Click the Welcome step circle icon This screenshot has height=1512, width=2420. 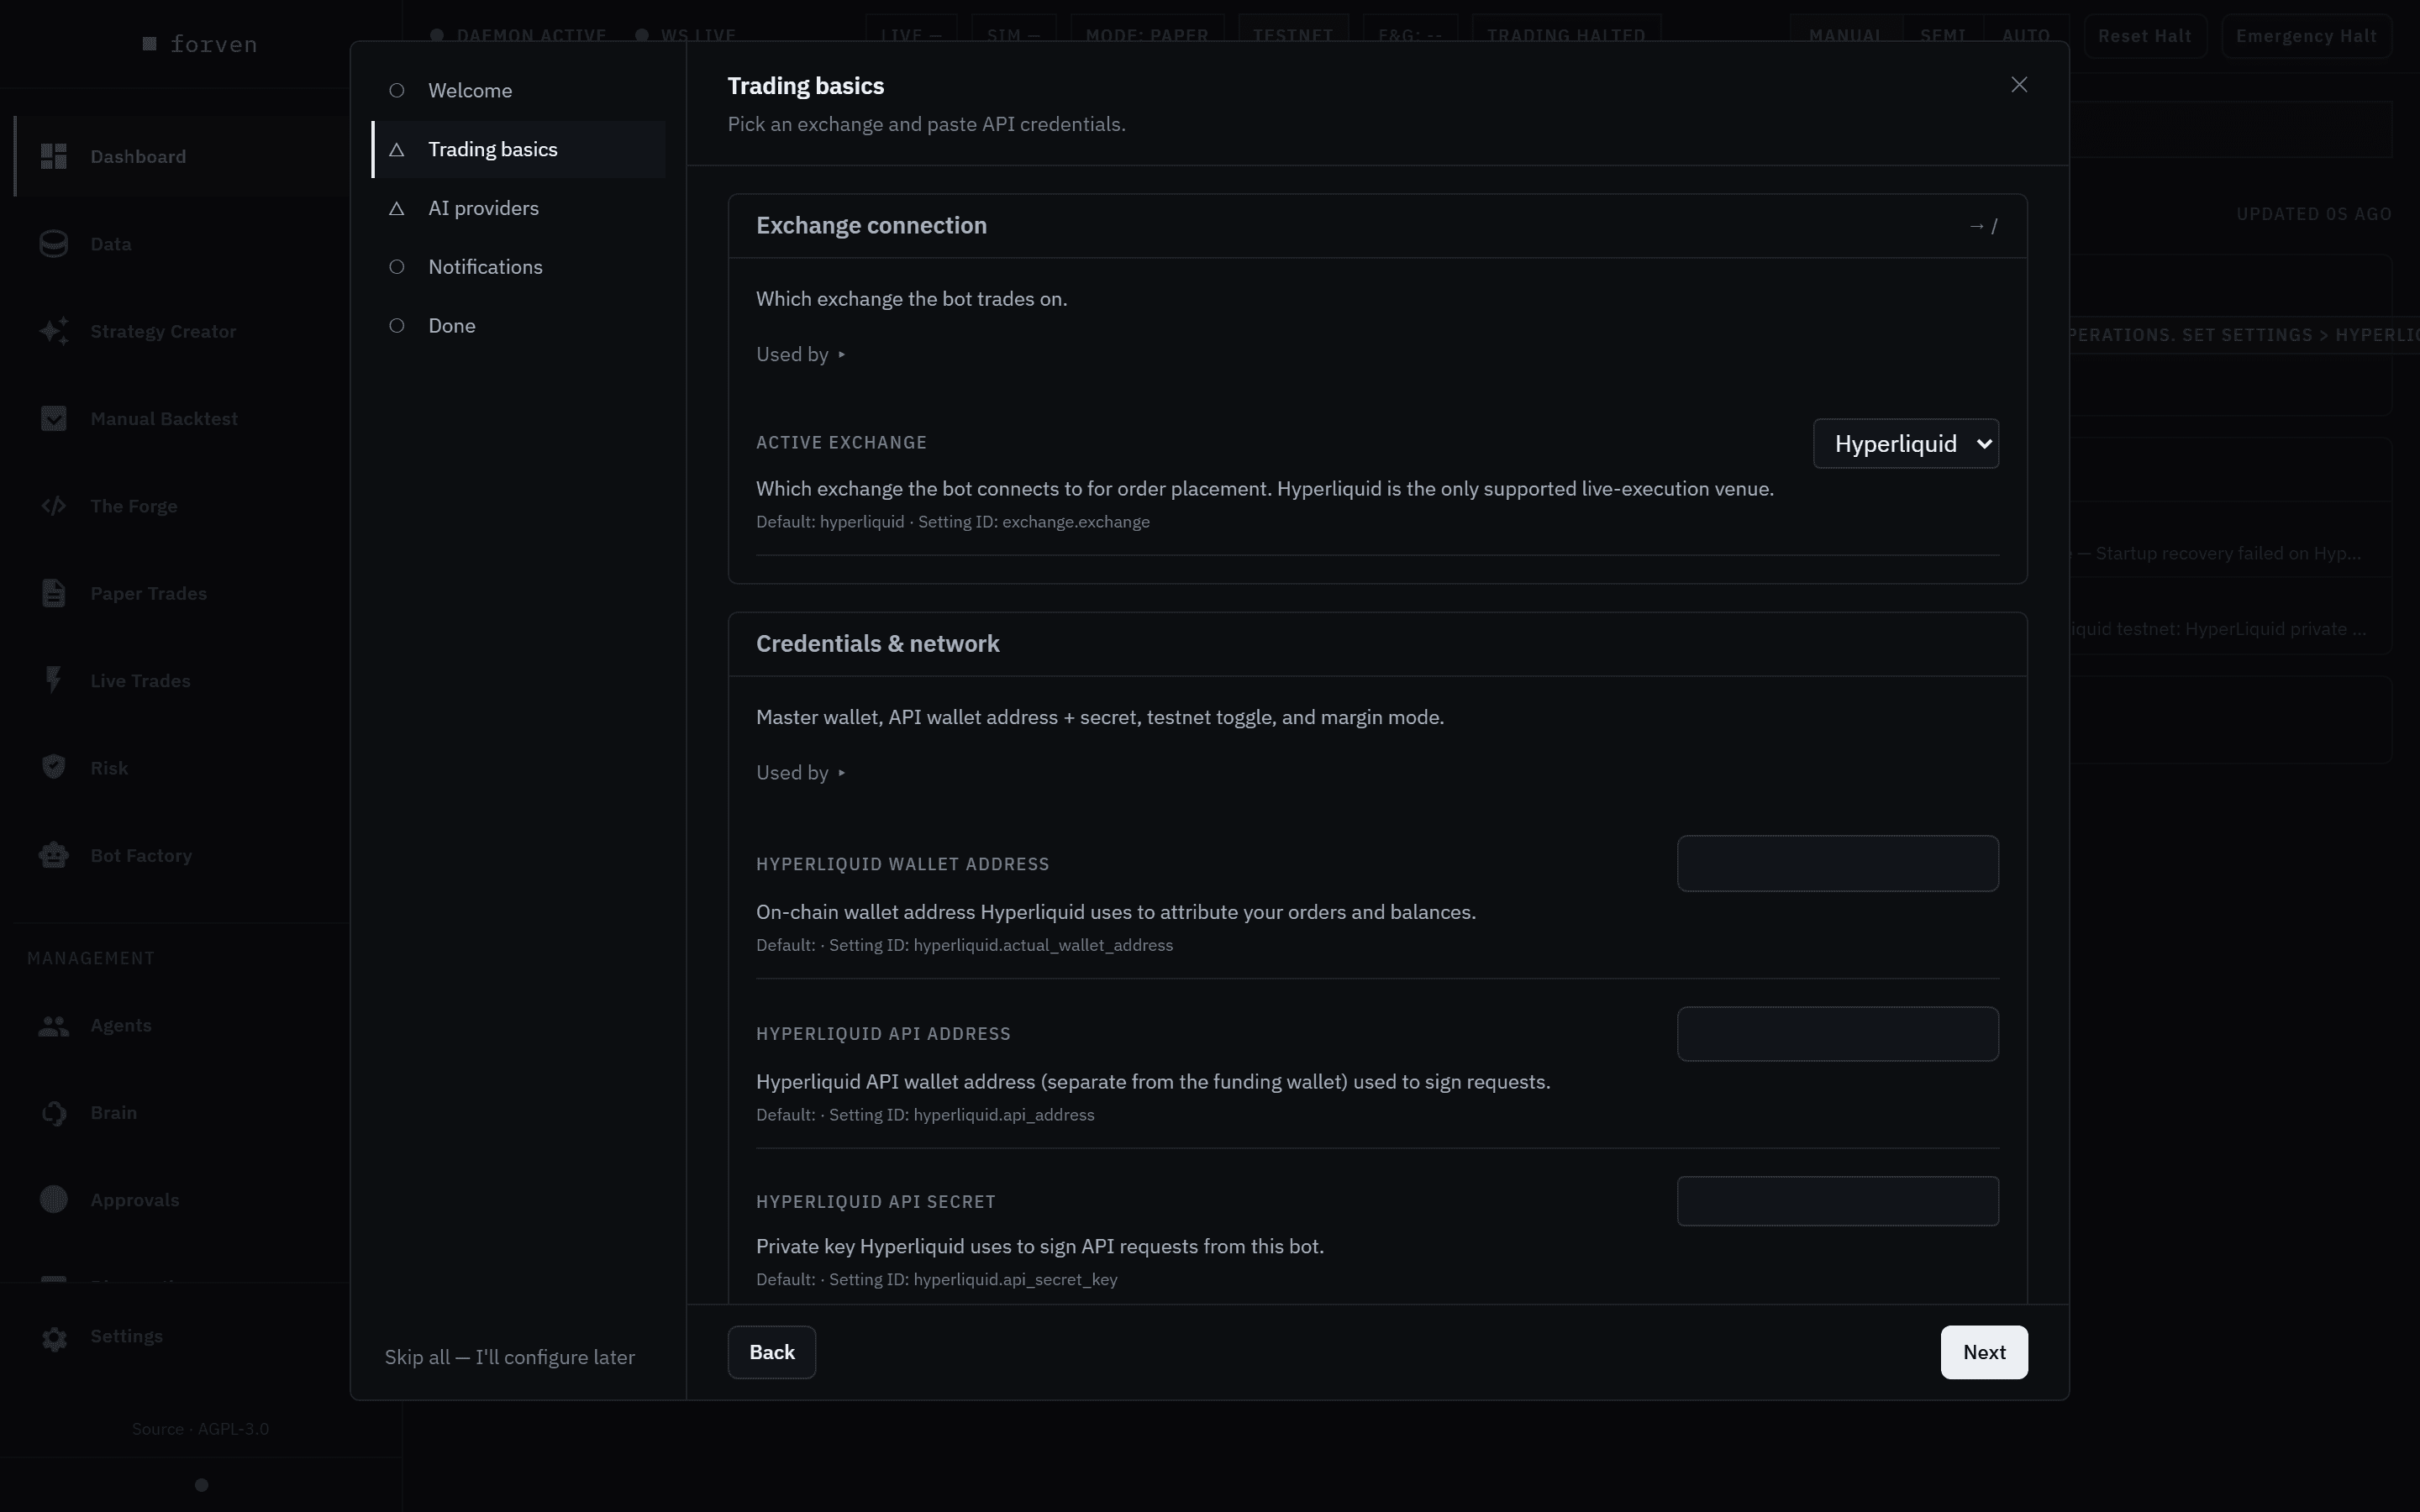(x=397, y=90)
